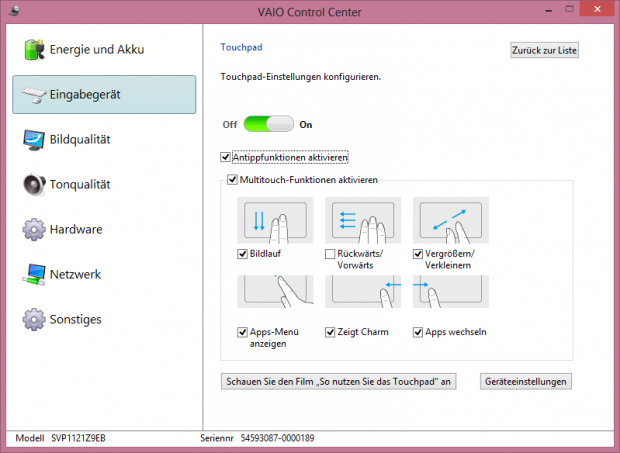Viewport: 620px width, 453px height.
Task: Click the model number SVP1121Z9EB
Action: (x=78, y=438)
